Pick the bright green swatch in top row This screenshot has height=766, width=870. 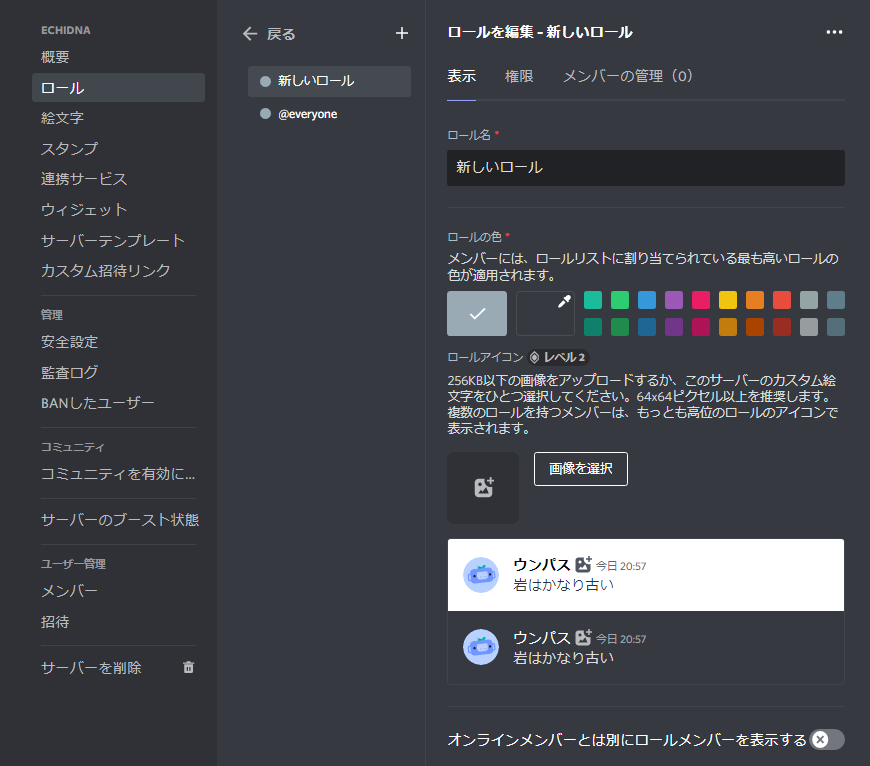(620, 300)
